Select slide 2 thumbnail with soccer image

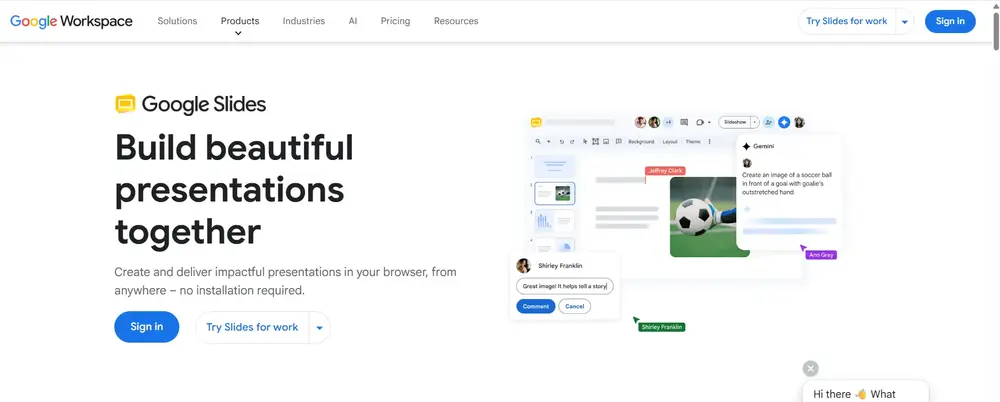(x=554, y=193)
